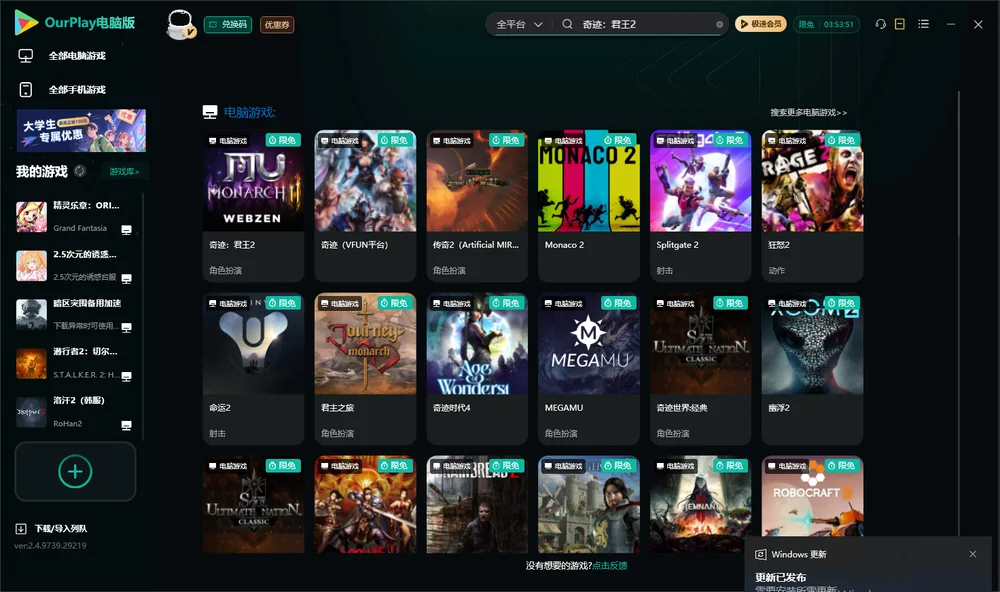Open the 奇迹: 君王2 game card

pos(253,205)
